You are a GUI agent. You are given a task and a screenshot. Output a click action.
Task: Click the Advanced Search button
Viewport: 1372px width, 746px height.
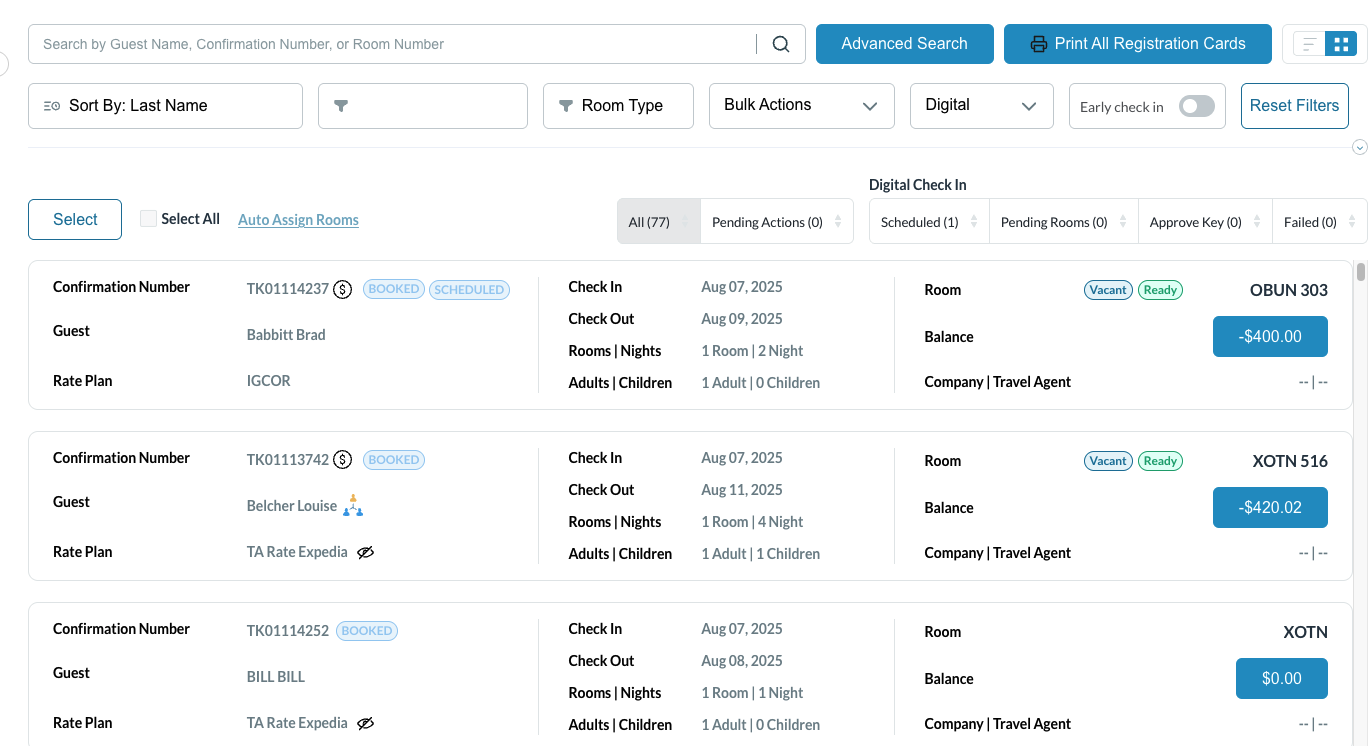tap(904, 44)
